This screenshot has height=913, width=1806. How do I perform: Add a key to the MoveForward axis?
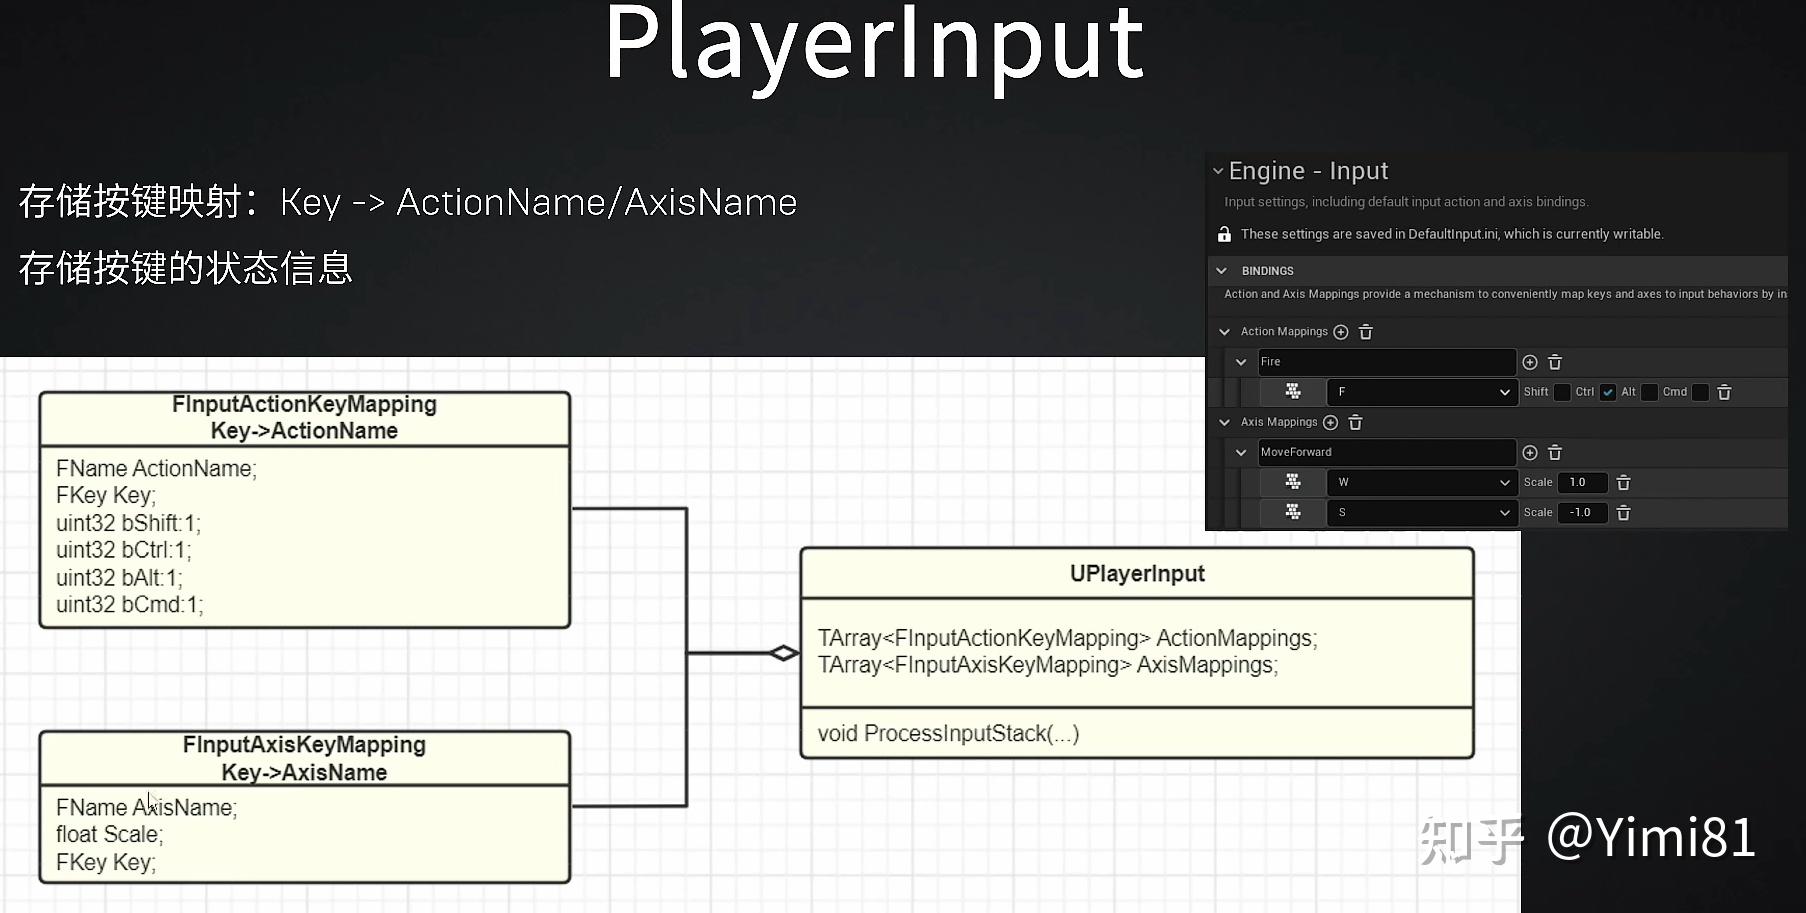point(1530,453)
